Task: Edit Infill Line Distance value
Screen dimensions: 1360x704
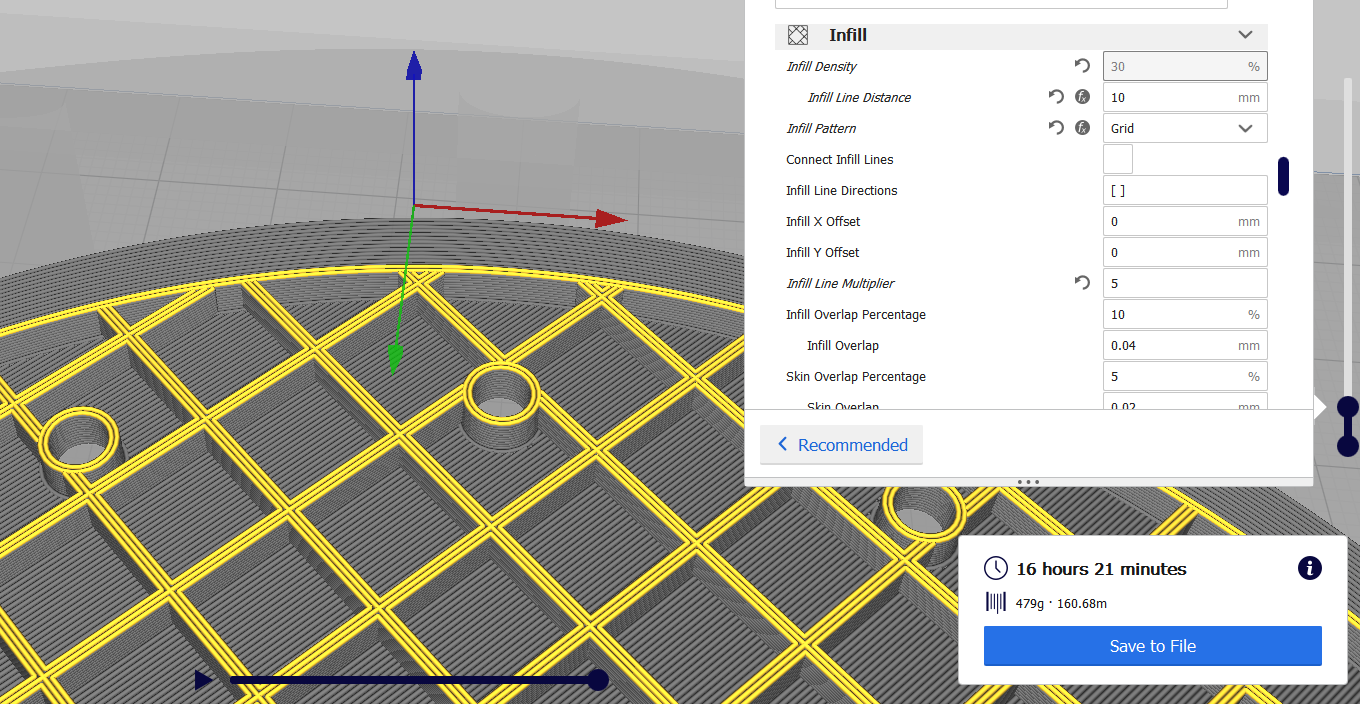Action: point(1185,97)
